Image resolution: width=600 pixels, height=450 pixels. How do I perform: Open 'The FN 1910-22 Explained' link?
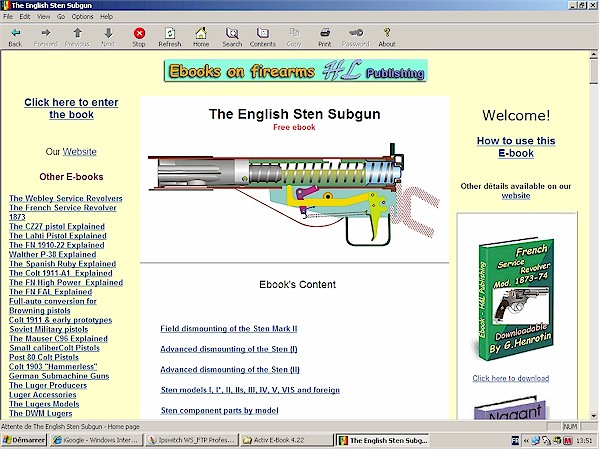(57, 245)
